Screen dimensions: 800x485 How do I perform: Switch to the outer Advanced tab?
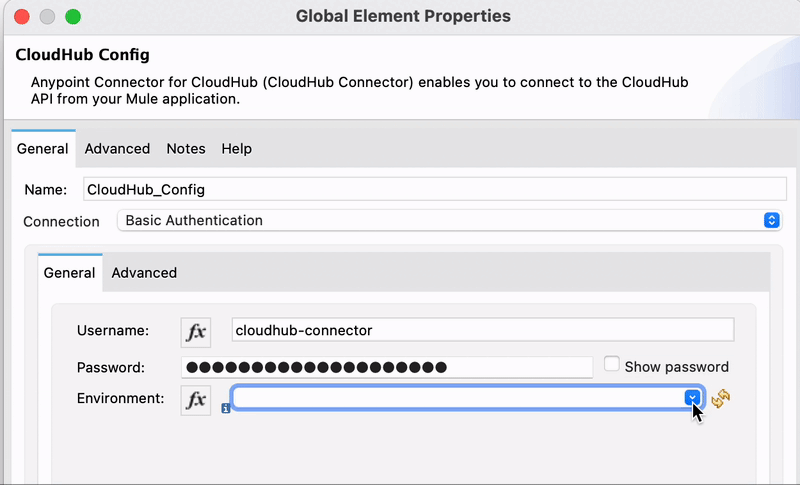click(x=117, y=148)
